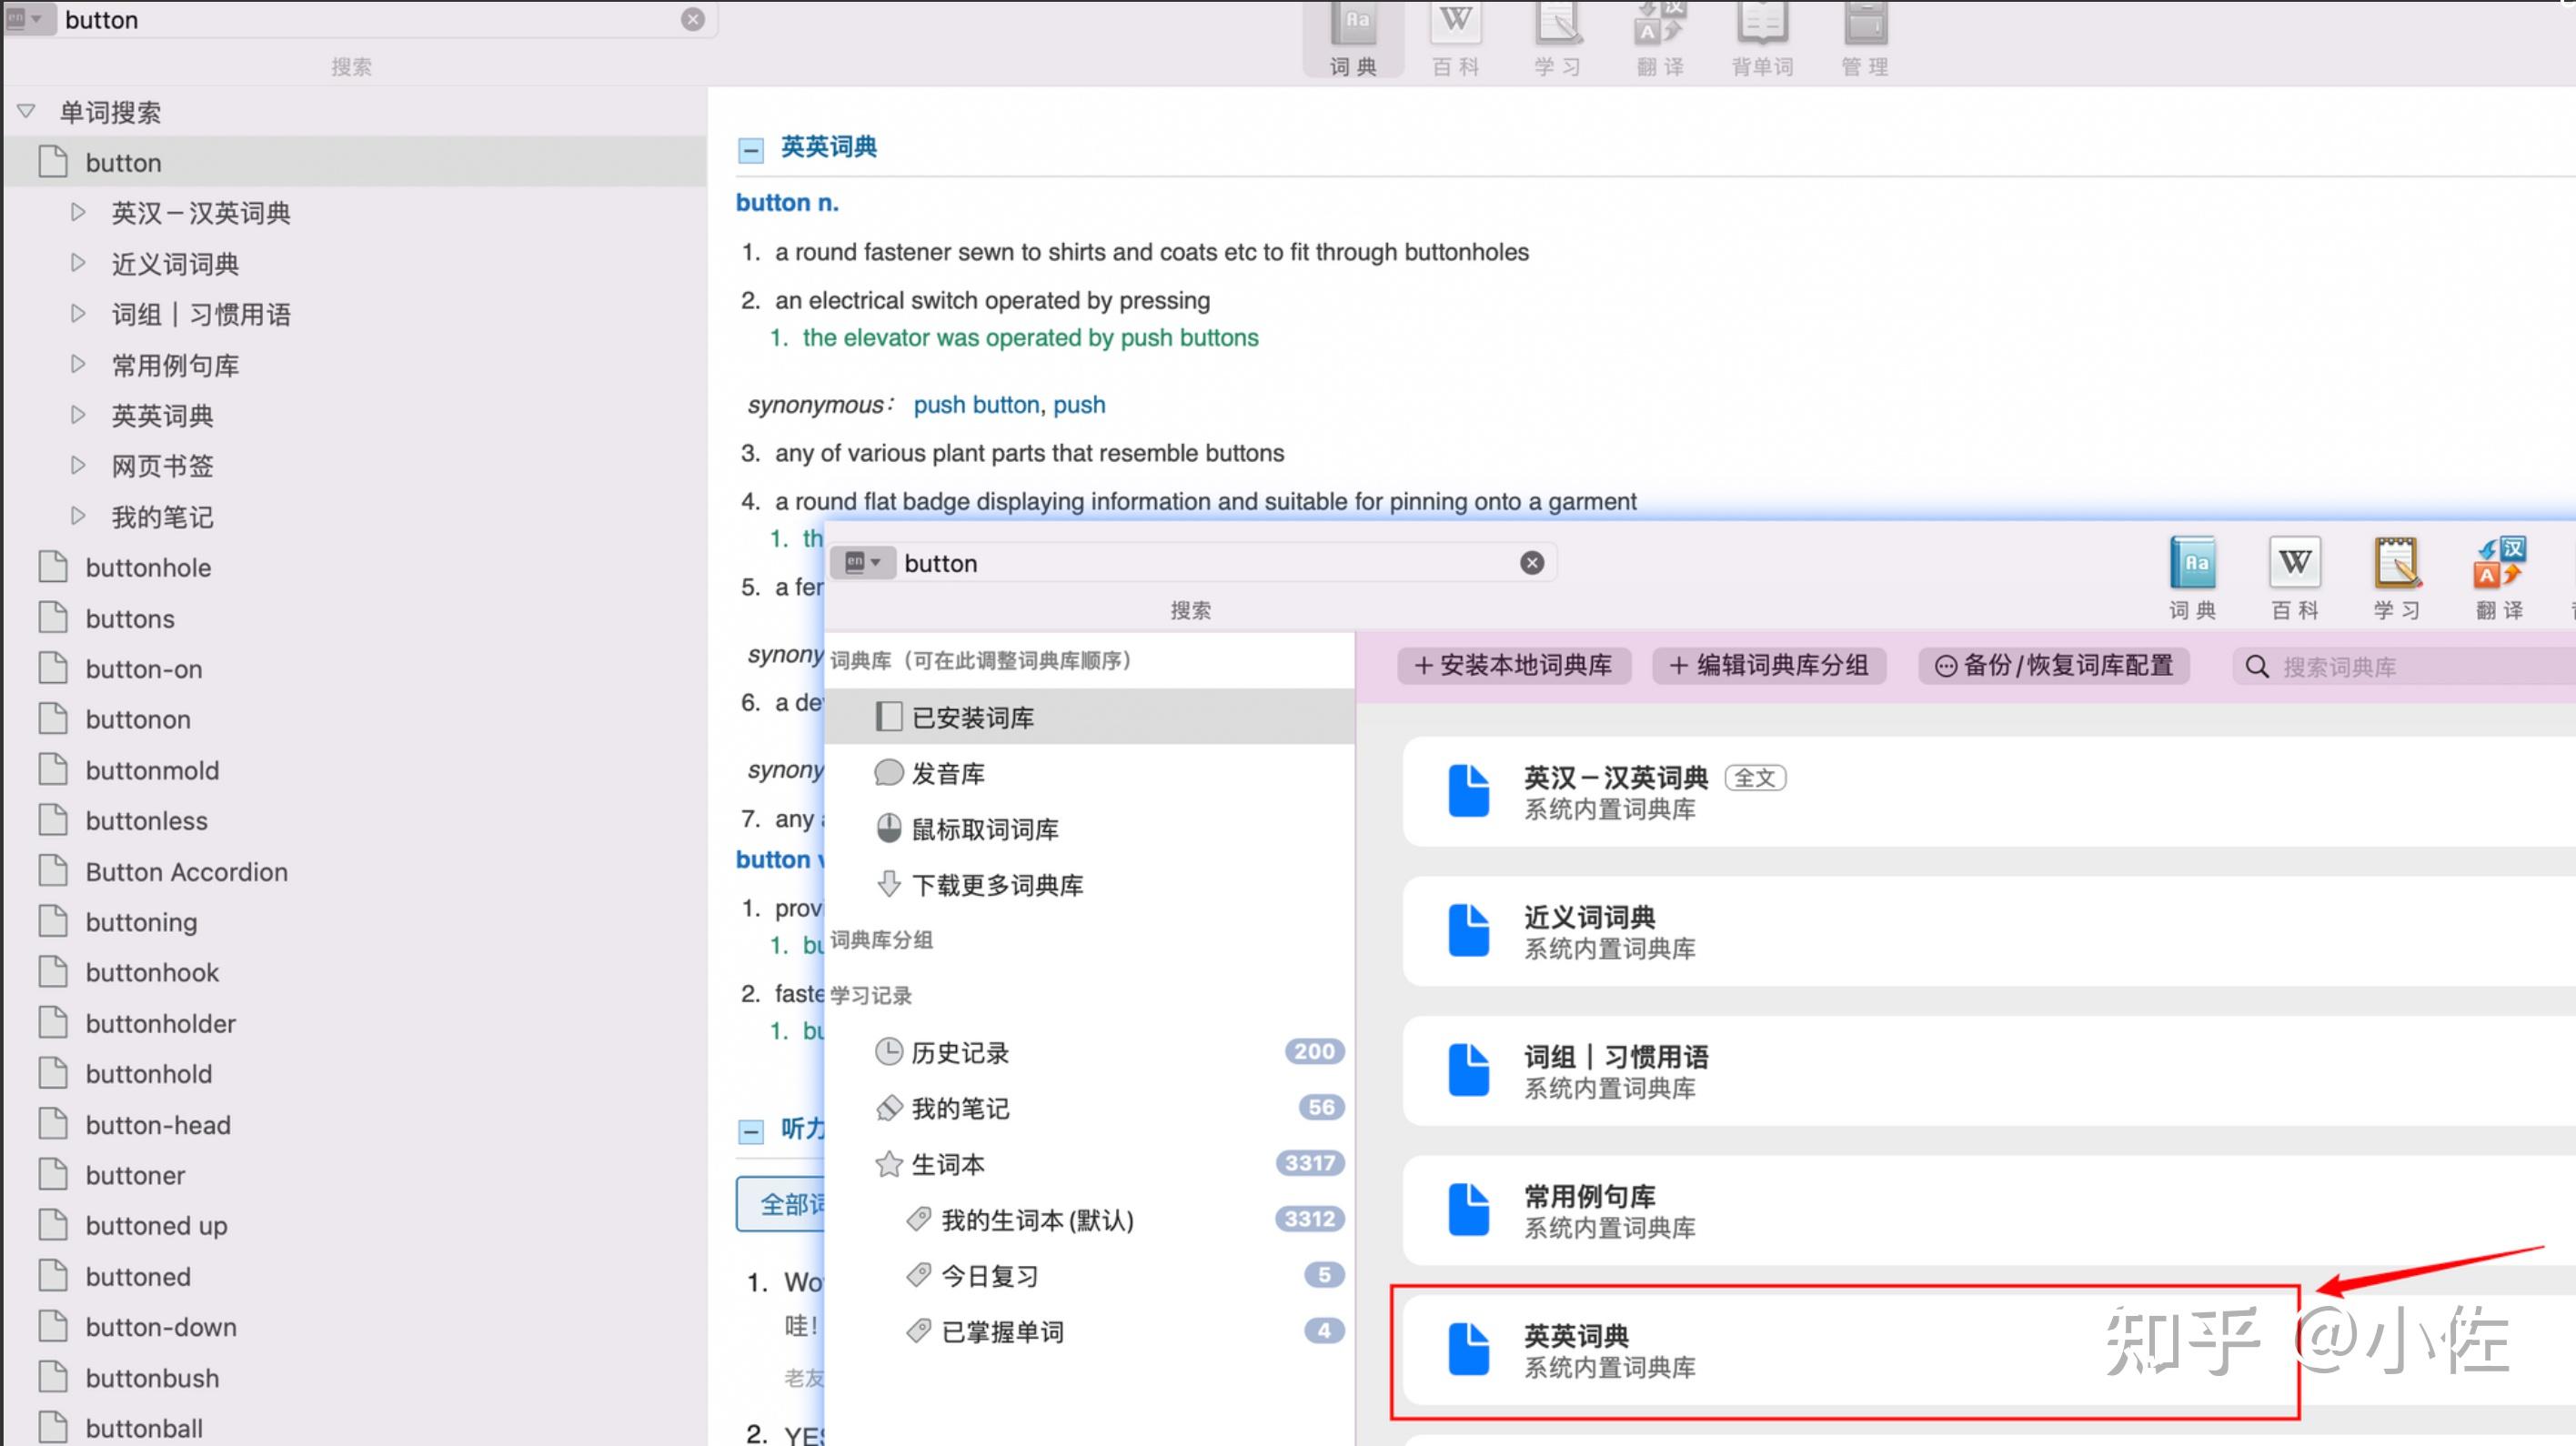Select buttons in word list
The height and width of the screenshot is (1446, 2576).
click(356, 618)
